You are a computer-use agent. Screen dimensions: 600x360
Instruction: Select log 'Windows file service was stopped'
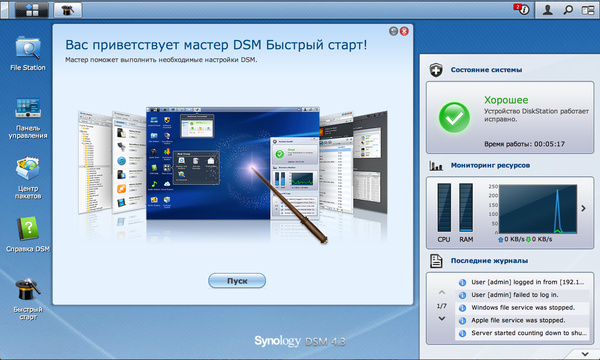(x=522, y=308)
